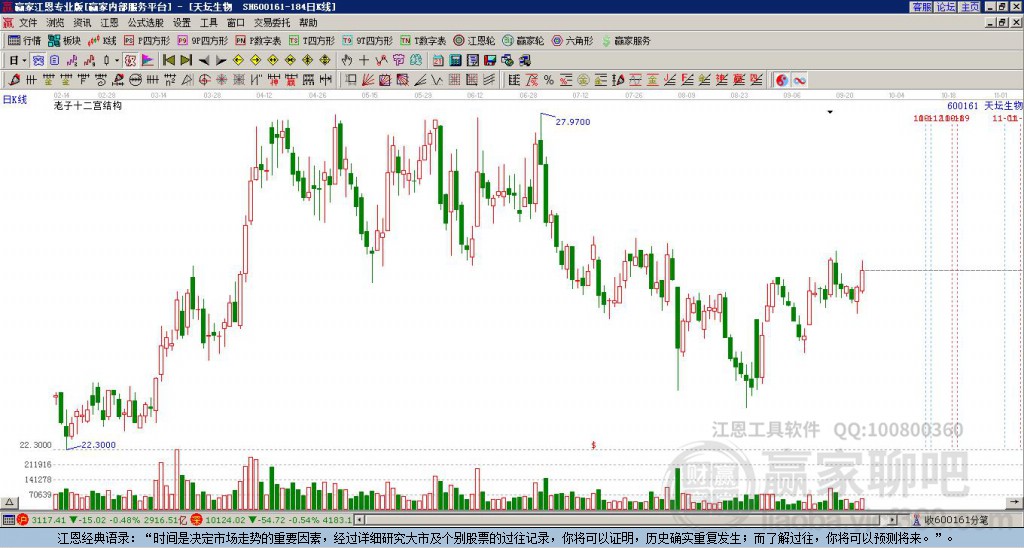1024x548 pixels.
Task: Jump to first bar with green skip-back icon
Action: [168, 60]
